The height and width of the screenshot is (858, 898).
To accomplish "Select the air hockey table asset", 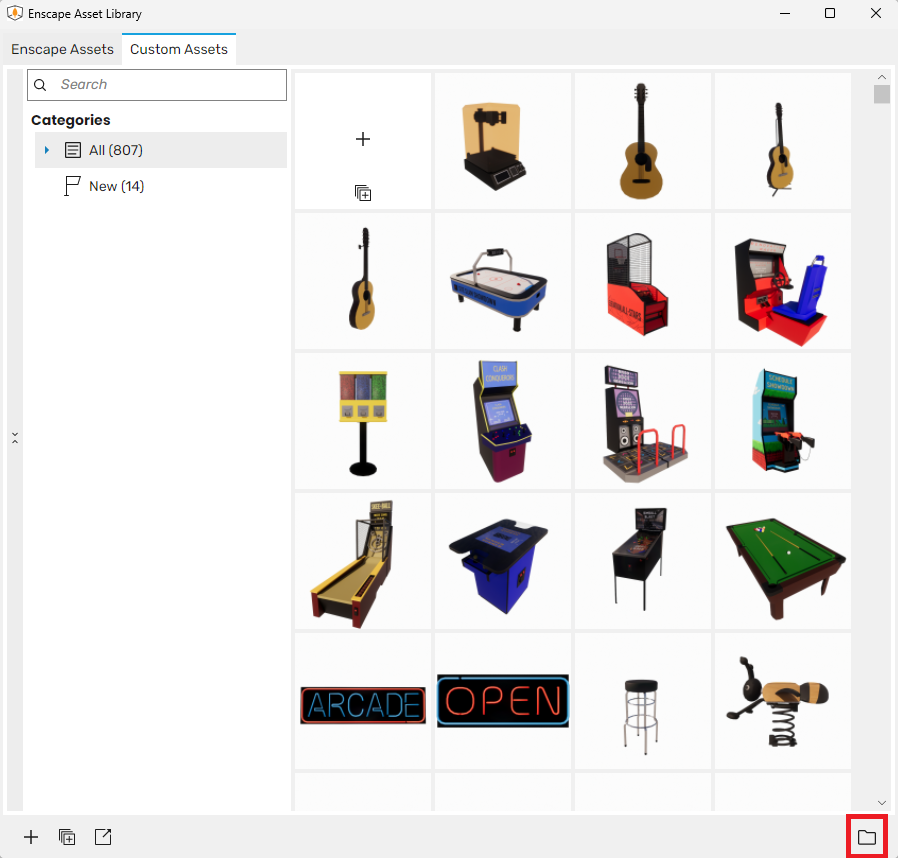I will coord(503,281).
